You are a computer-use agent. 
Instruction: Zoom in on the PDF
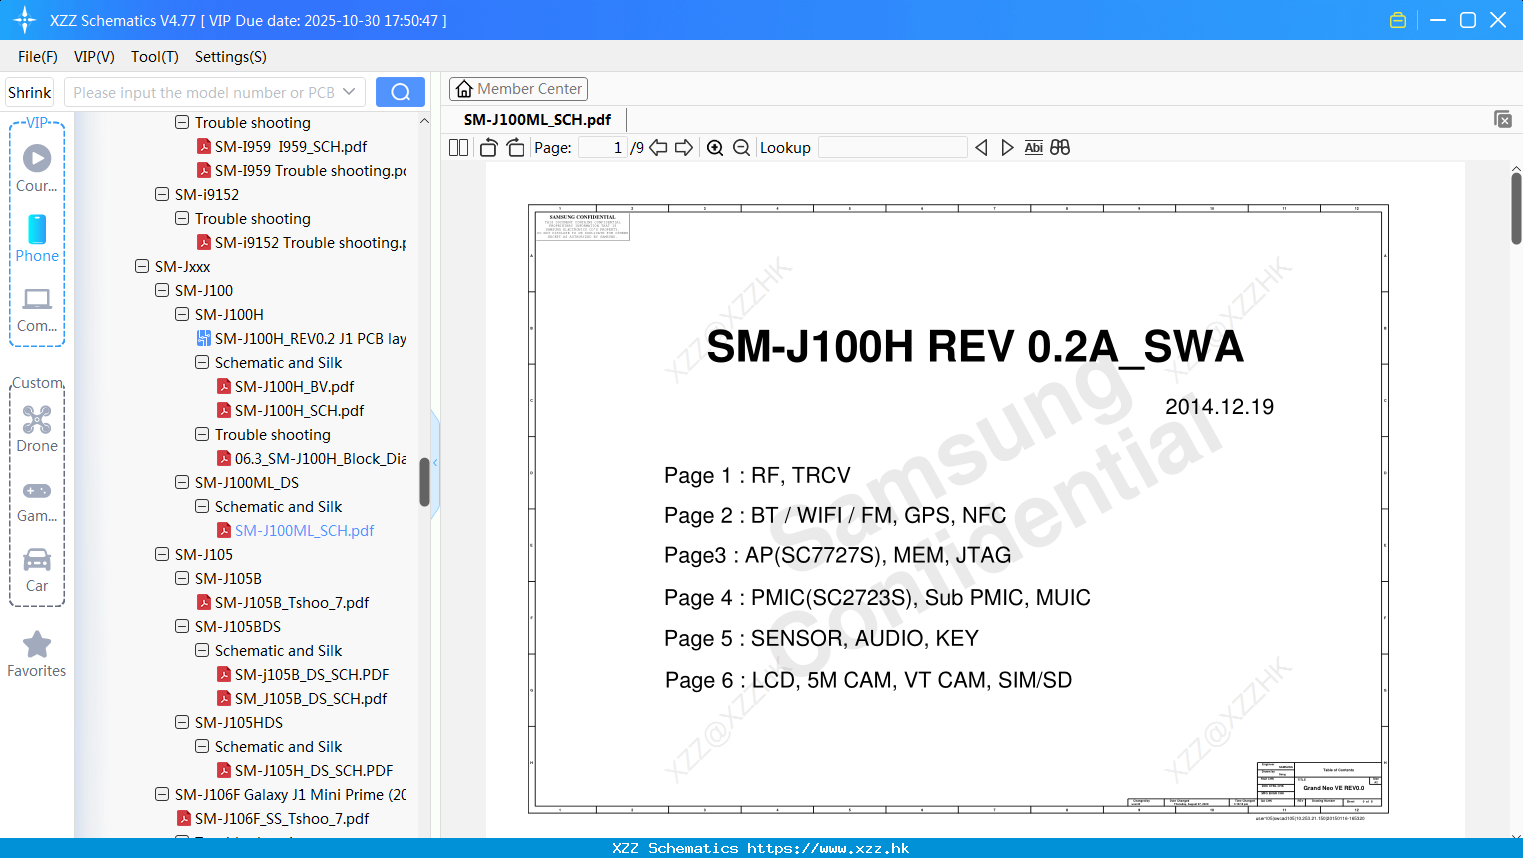[x=715, y=147]
